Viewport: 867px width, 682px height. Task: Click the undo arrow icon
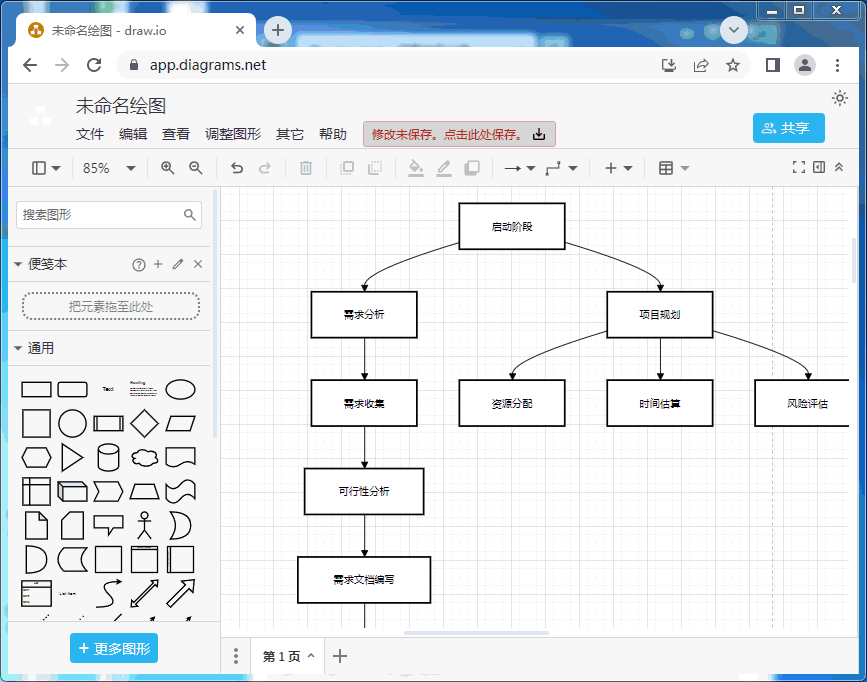[x=237, y=168]
